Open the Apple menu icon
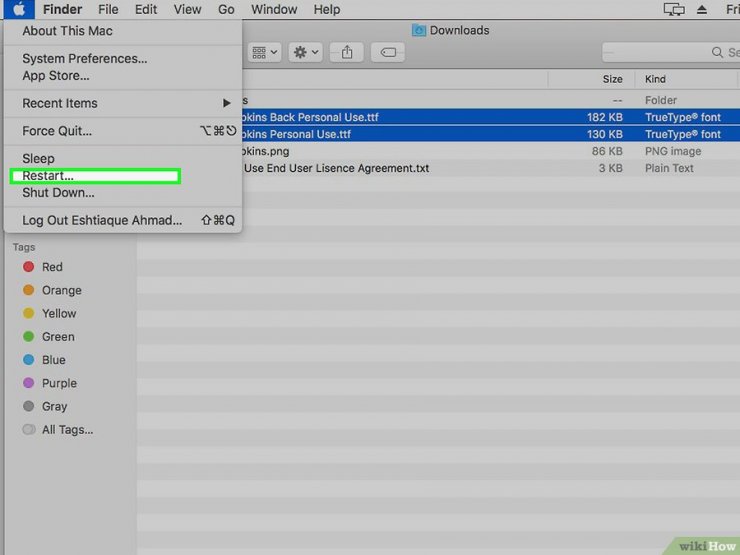The image size is (740, 555). [x=19, y=9]
